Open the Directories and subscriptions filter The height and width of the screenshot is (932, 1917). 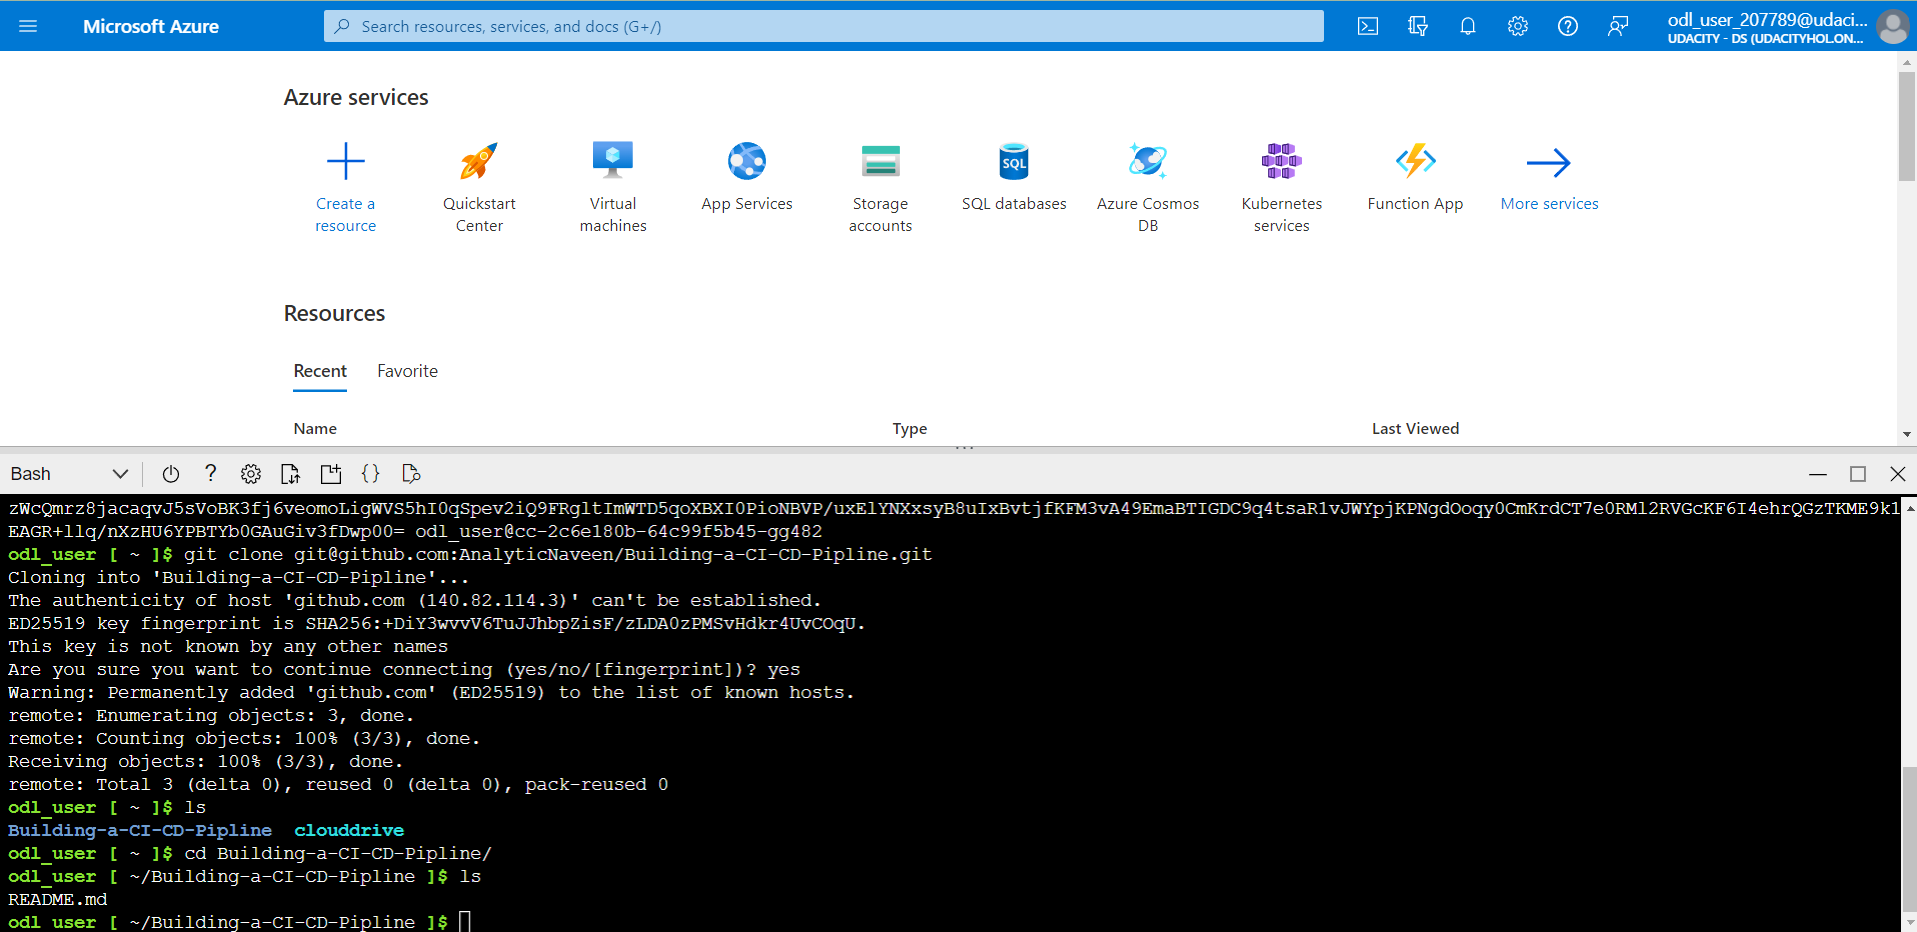coord(1418,26)
